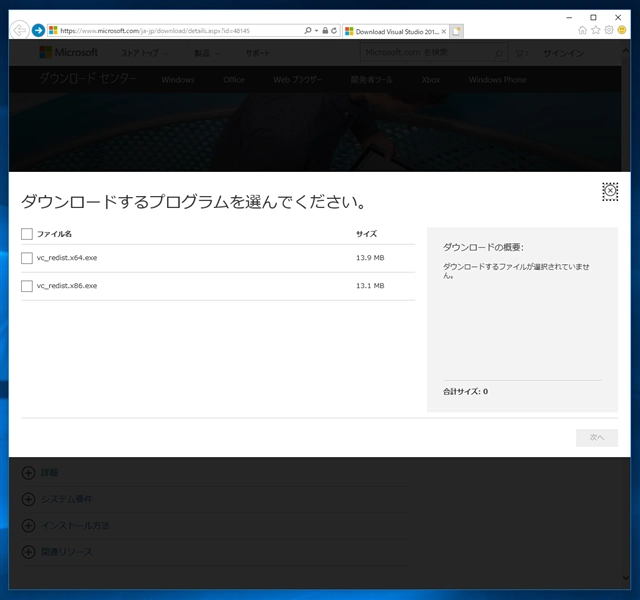Click the サインイン link
The height and width of the screenshot is (600, 640).
[x=563, y=53]
